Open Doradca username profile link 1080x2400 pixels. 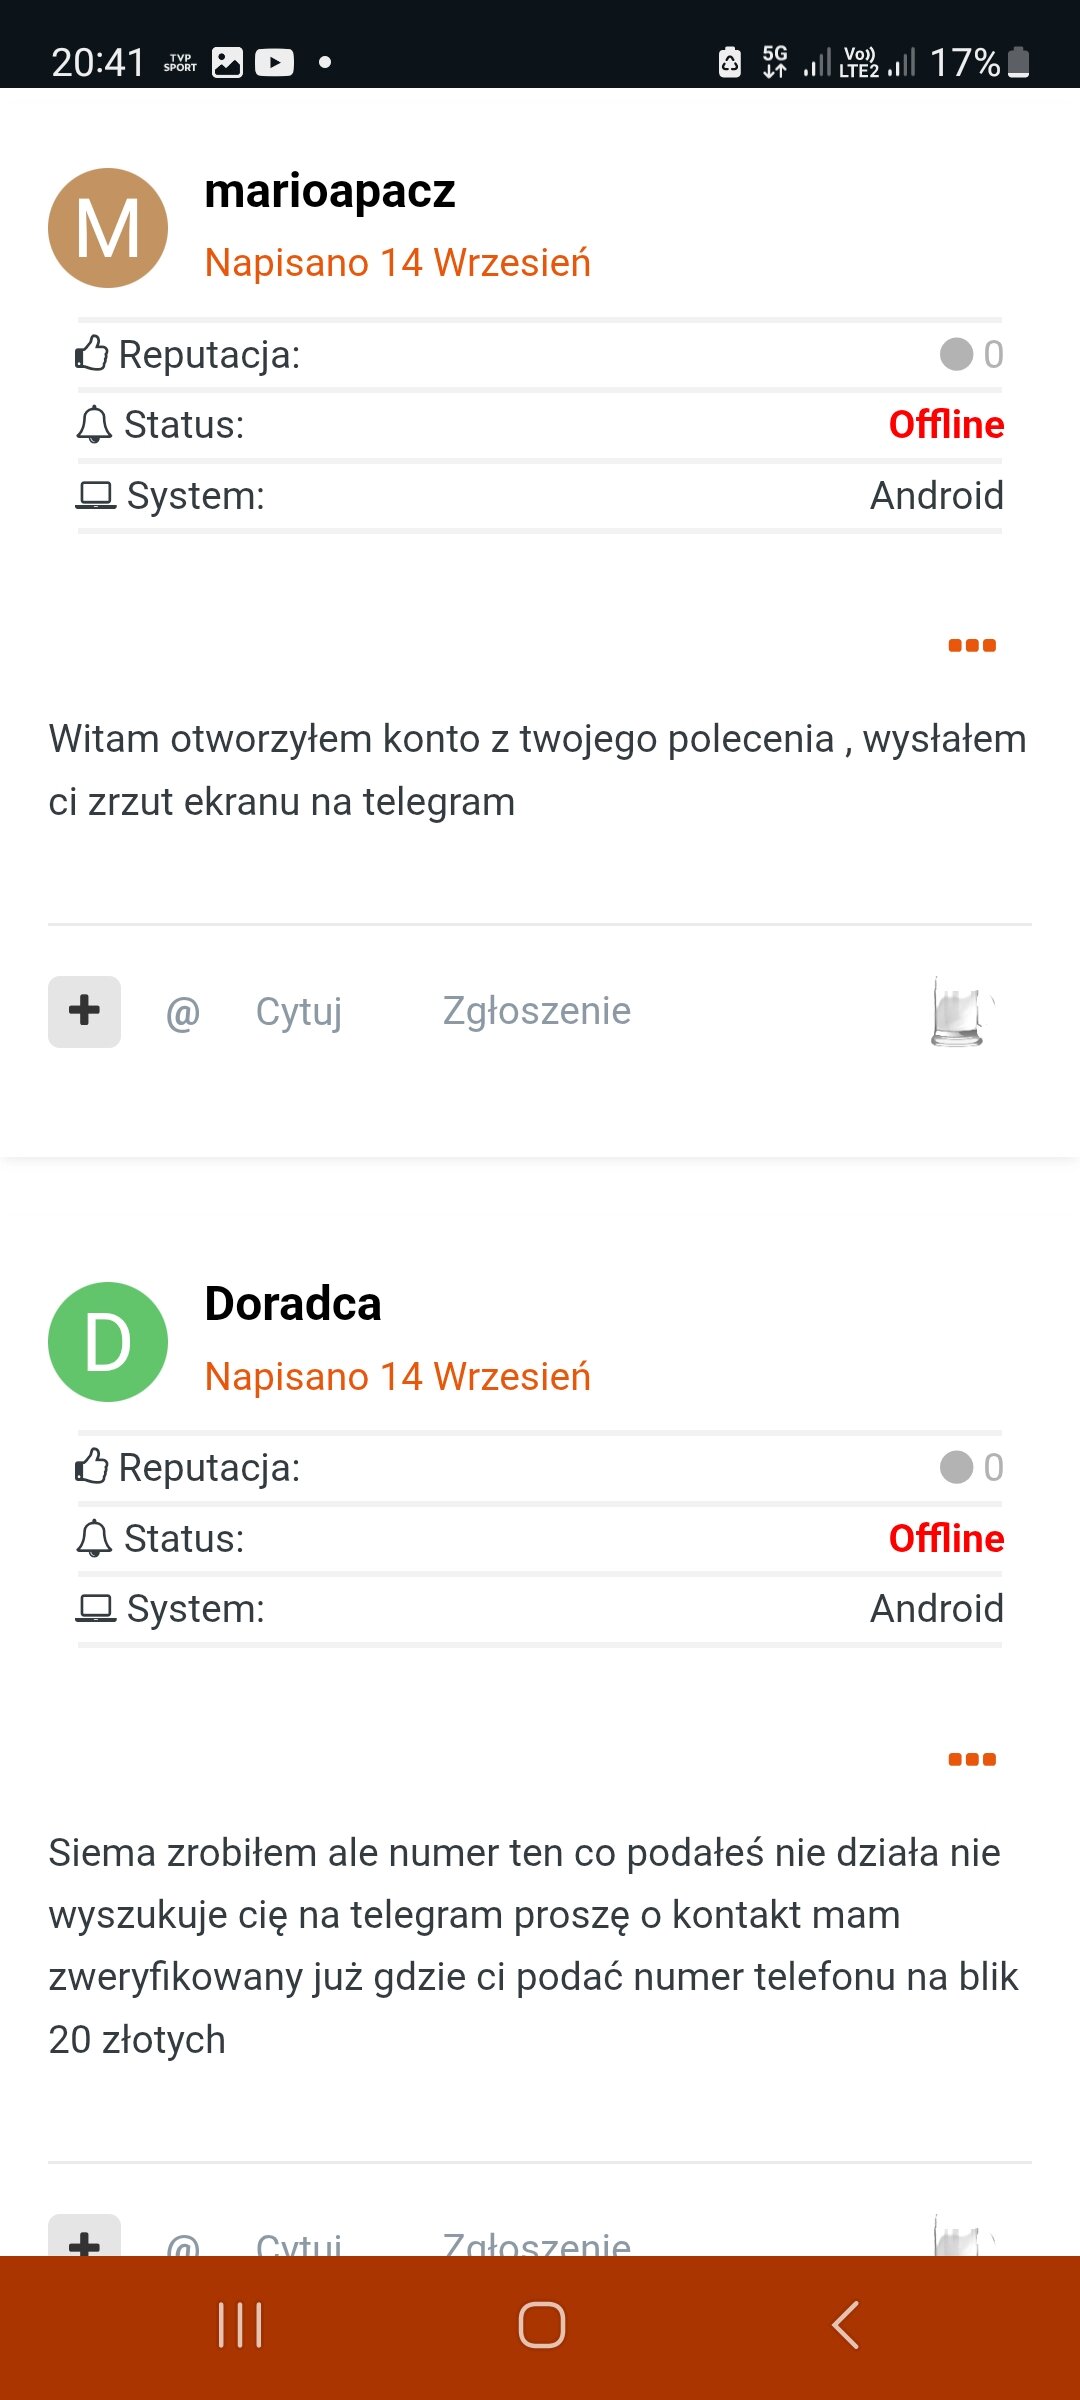(292, 1304)
